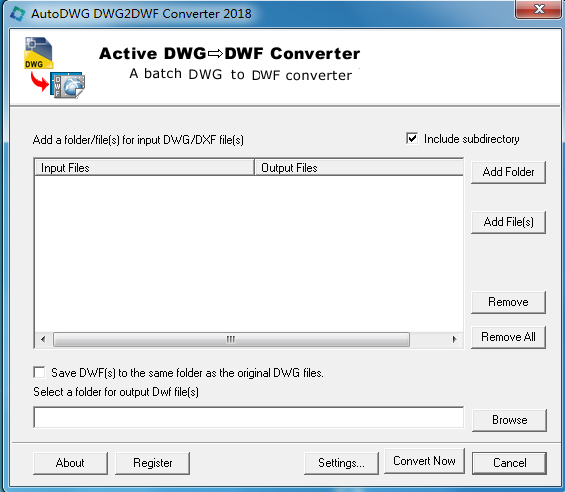Viewport: 565px width, 492px height.
Task: Click the 'A batch DWG to DWF converter' subtitle
Action: 241,75
